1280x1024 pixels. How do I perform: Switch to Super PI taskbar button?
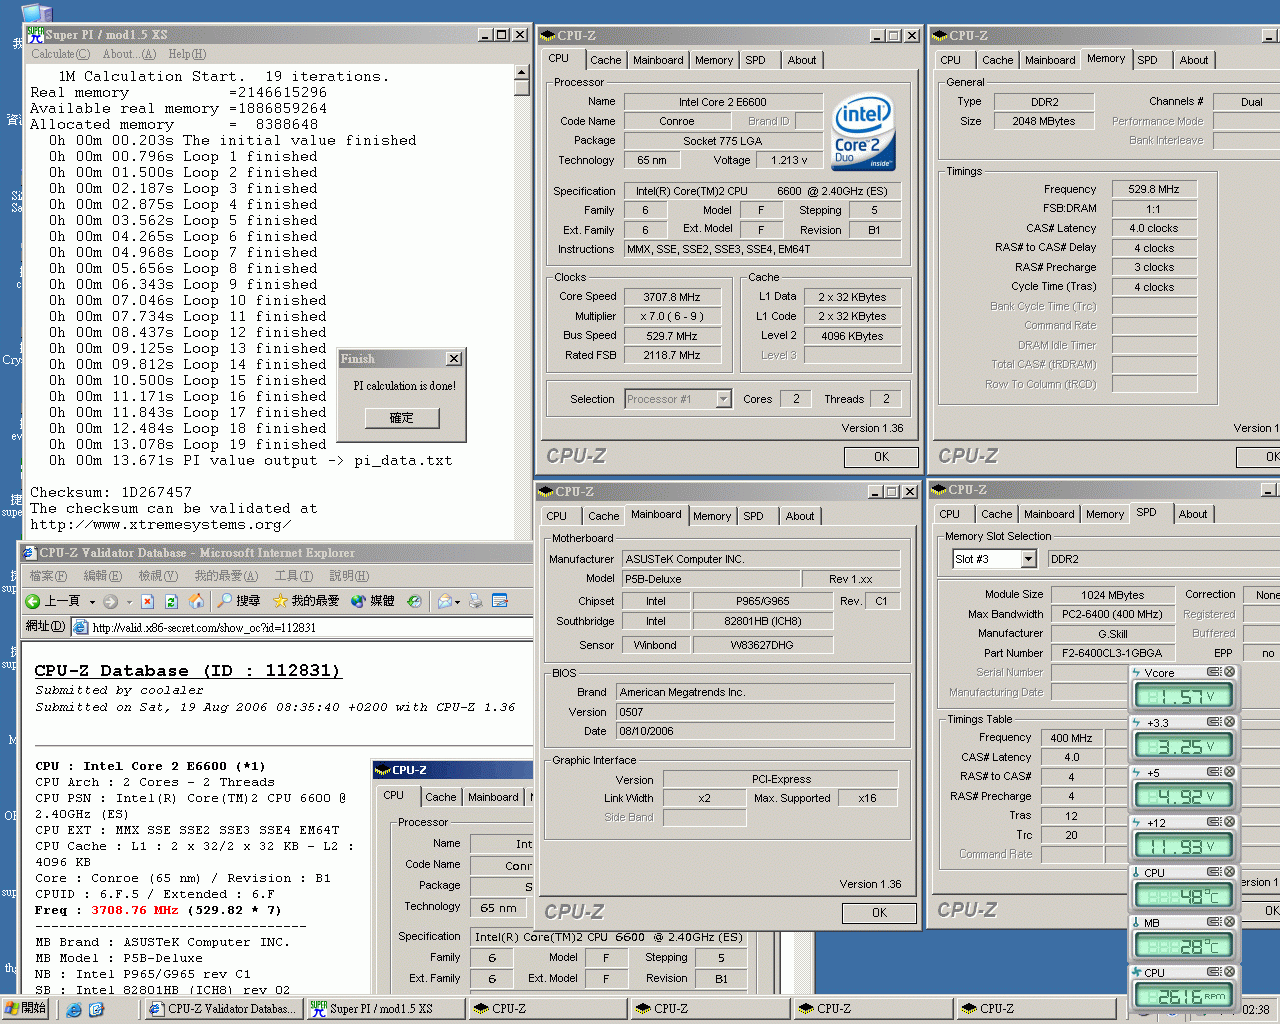coord(384,1009)
